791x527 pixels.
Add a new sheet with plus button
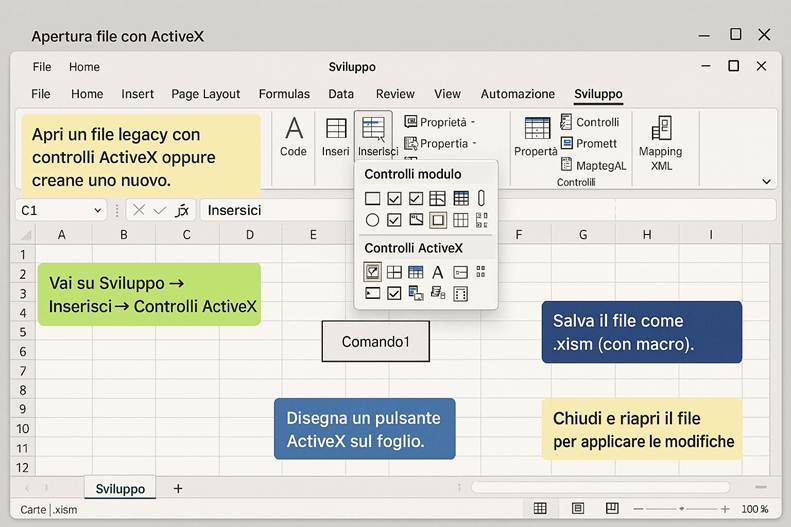click(x=178, y=488)
